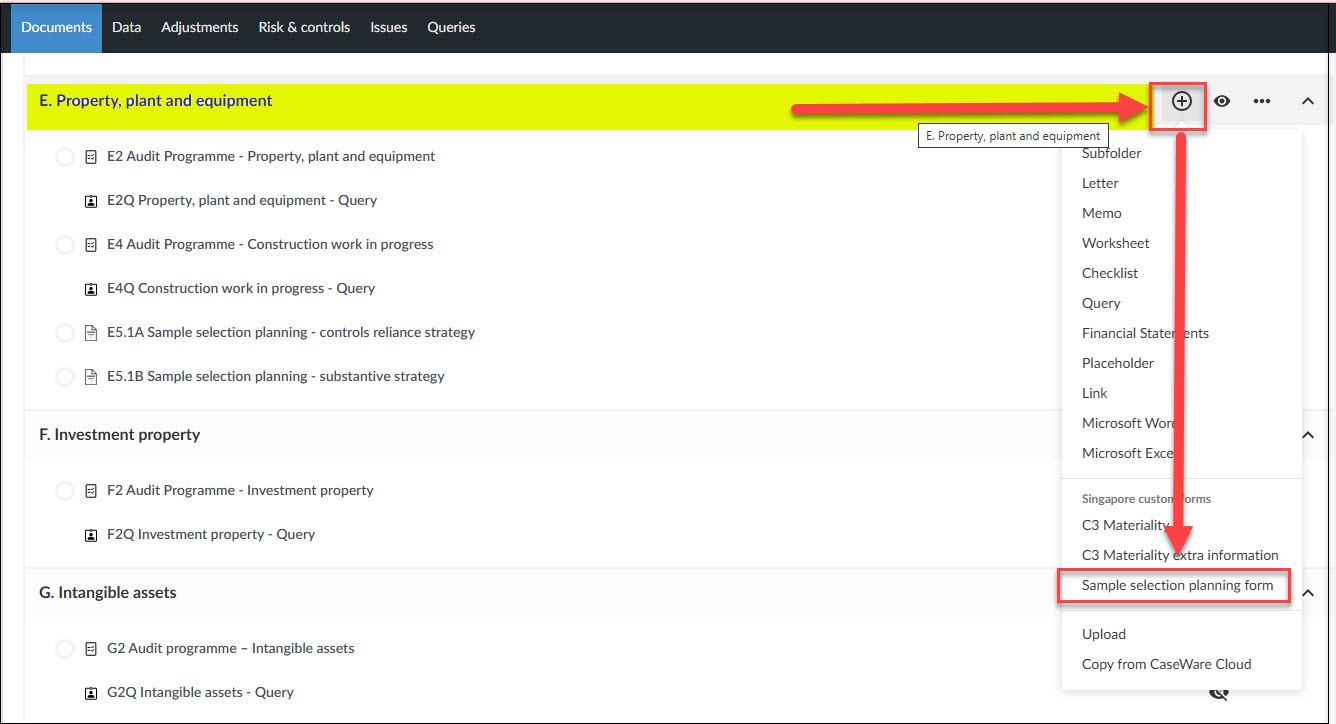Tick the circle next to F2 Audit Programme

[65, 491]
